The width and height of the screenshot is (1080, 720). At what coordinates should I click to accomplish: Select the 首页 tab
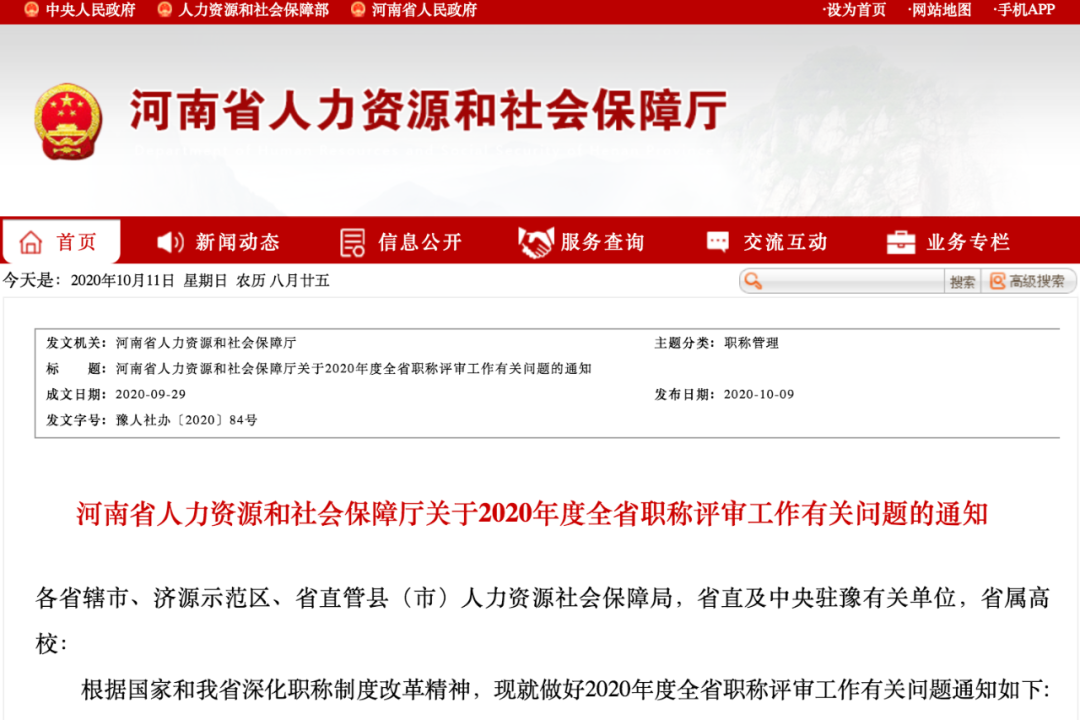pyautogui.click(x=76, y=242)
